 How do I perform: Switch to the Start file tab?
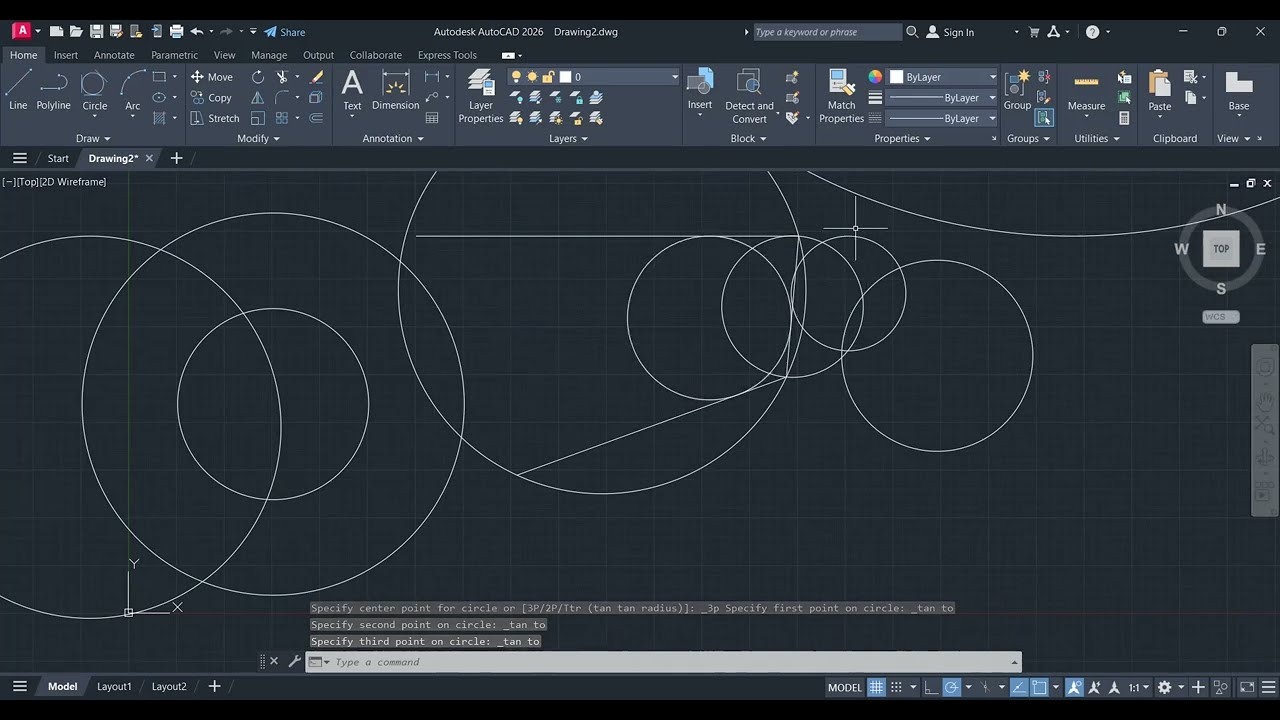coord(58,158)
